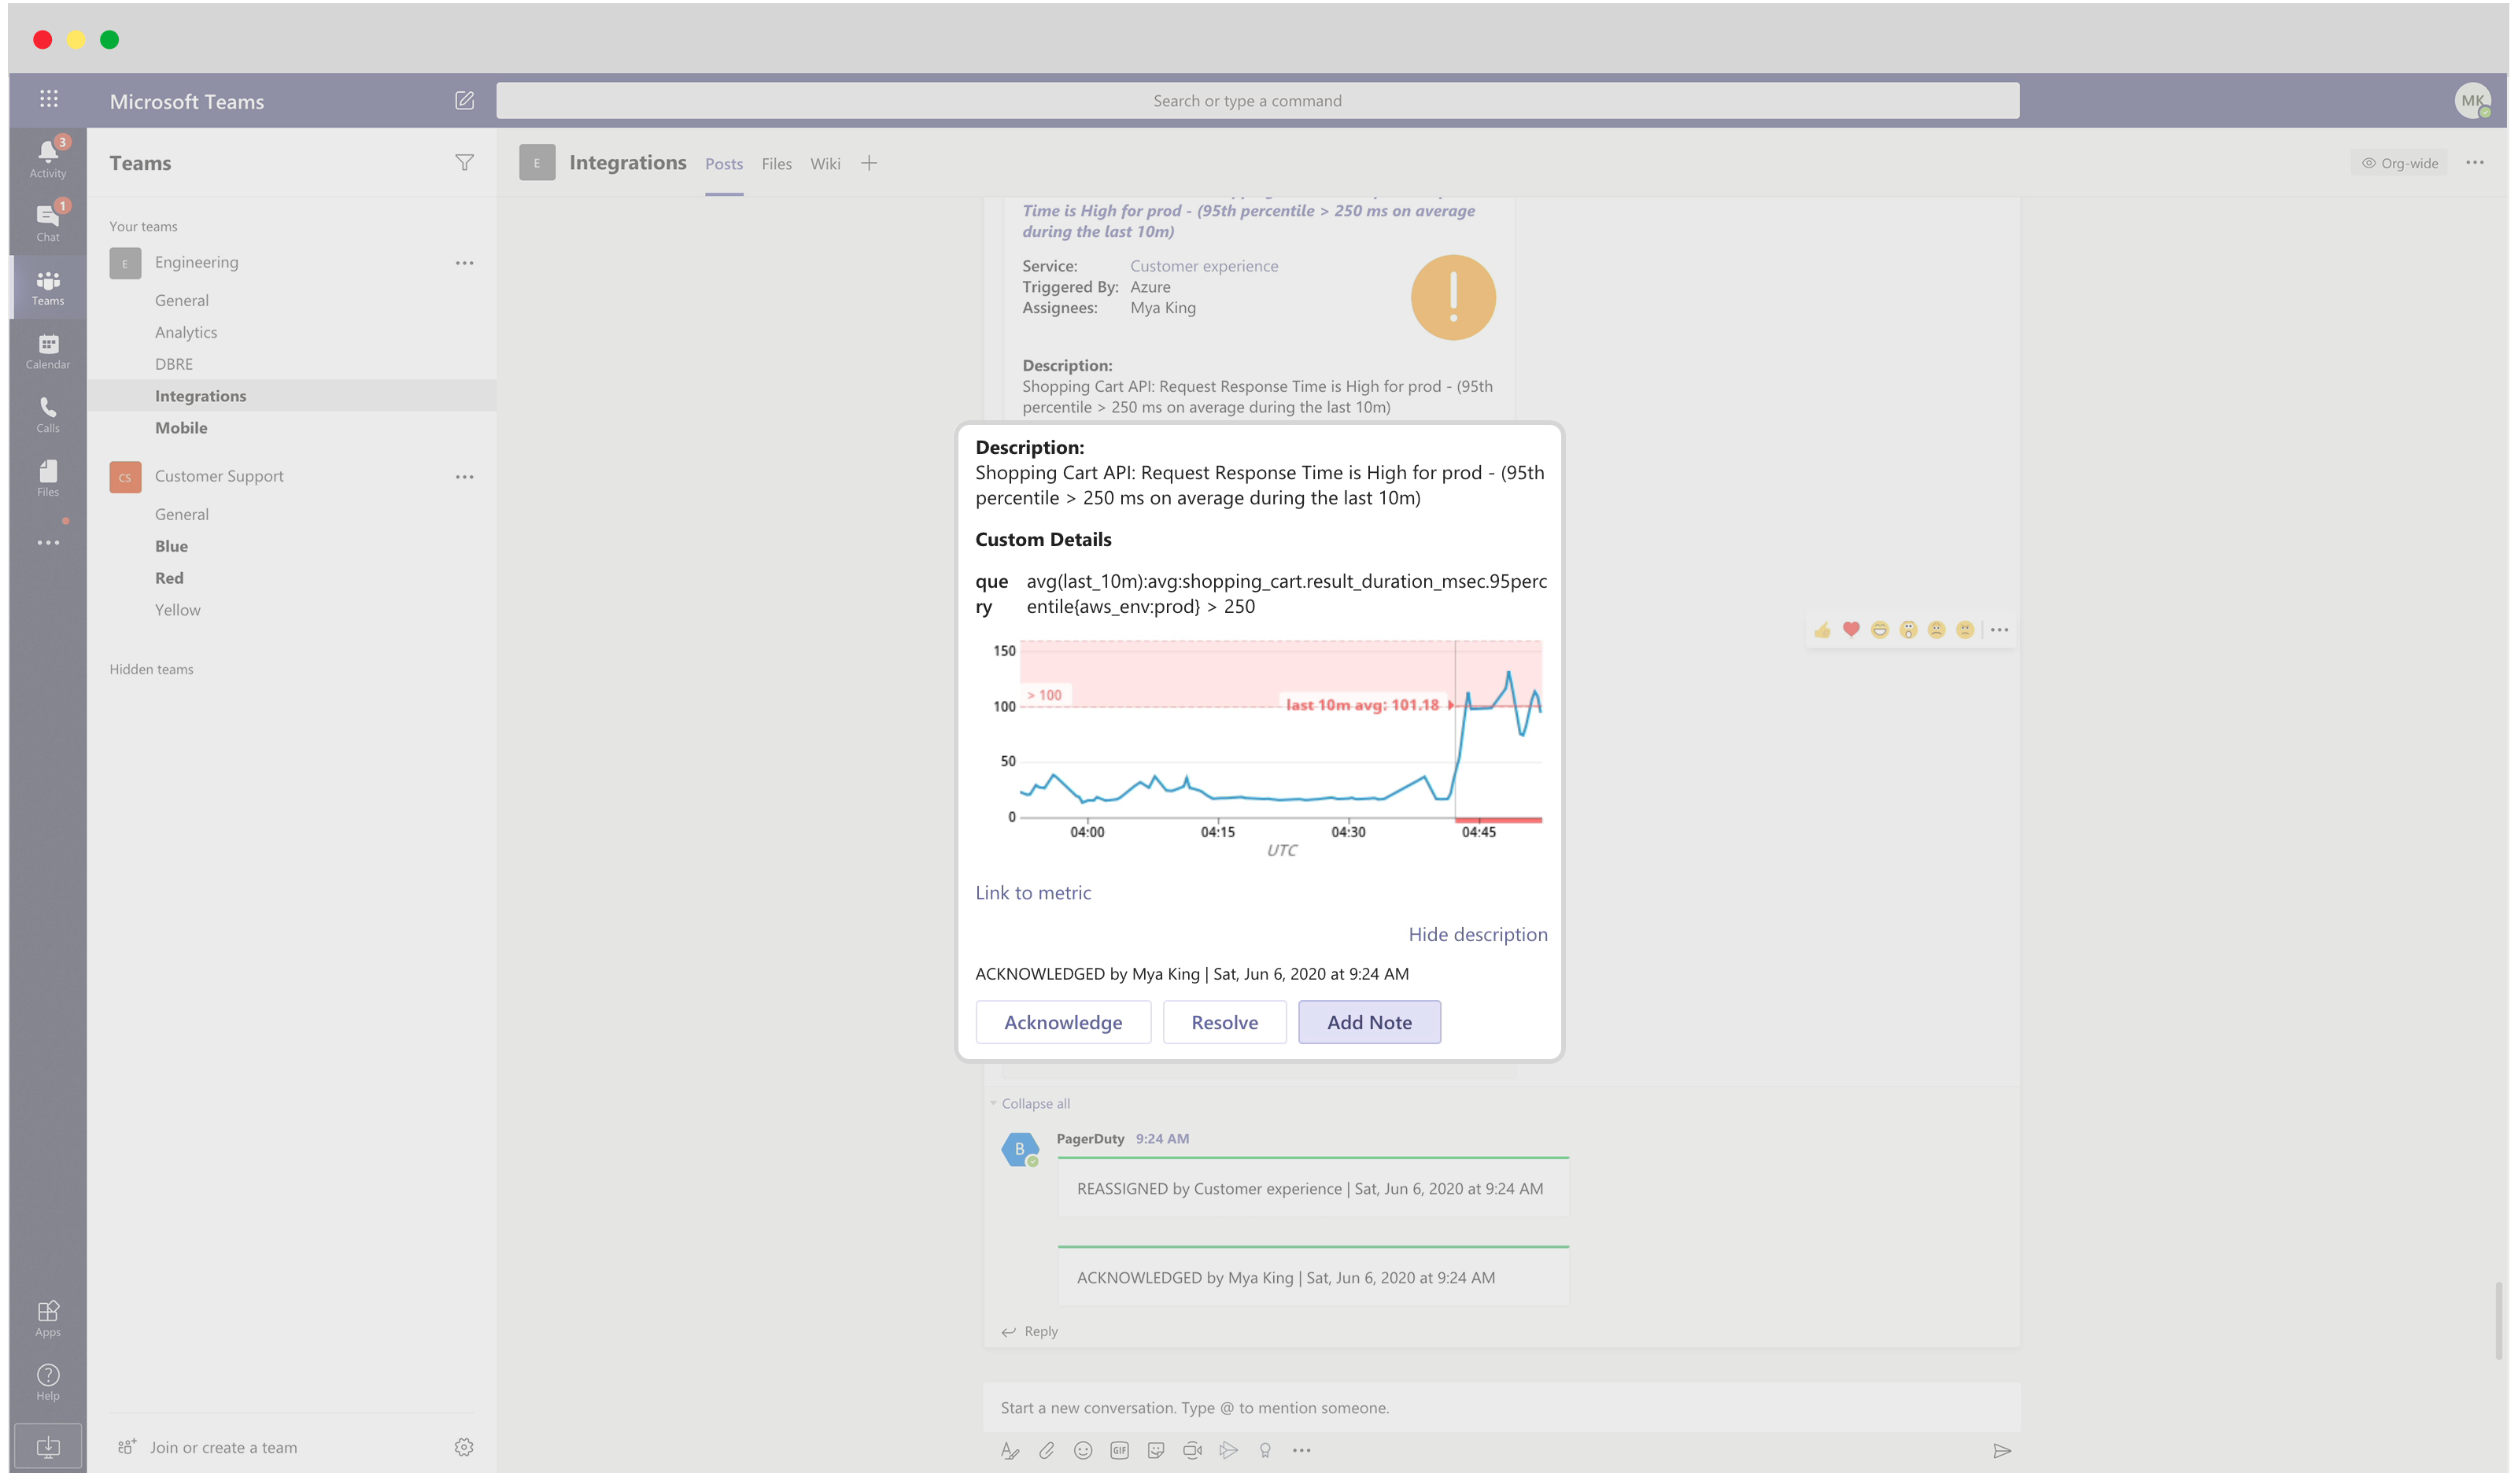Open the Calendar in the sidebar

click(x=48, y=351)
